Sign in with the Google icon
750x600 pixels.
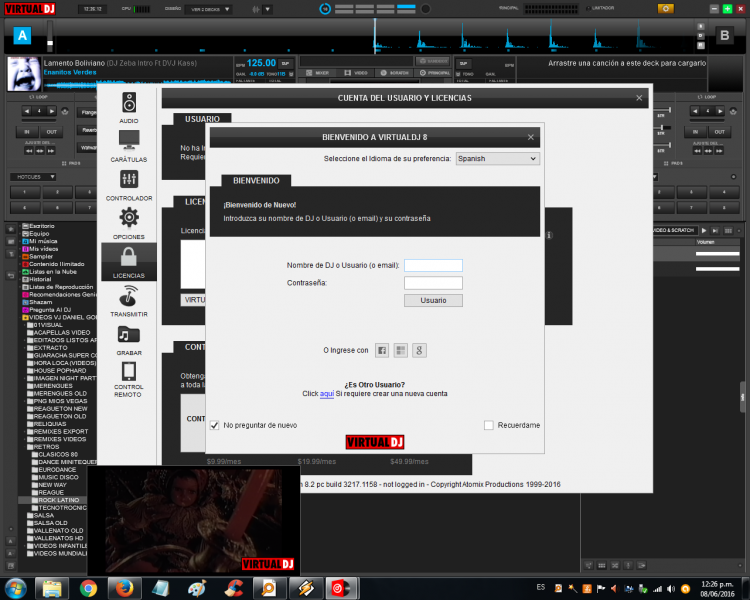click(419, 350)
